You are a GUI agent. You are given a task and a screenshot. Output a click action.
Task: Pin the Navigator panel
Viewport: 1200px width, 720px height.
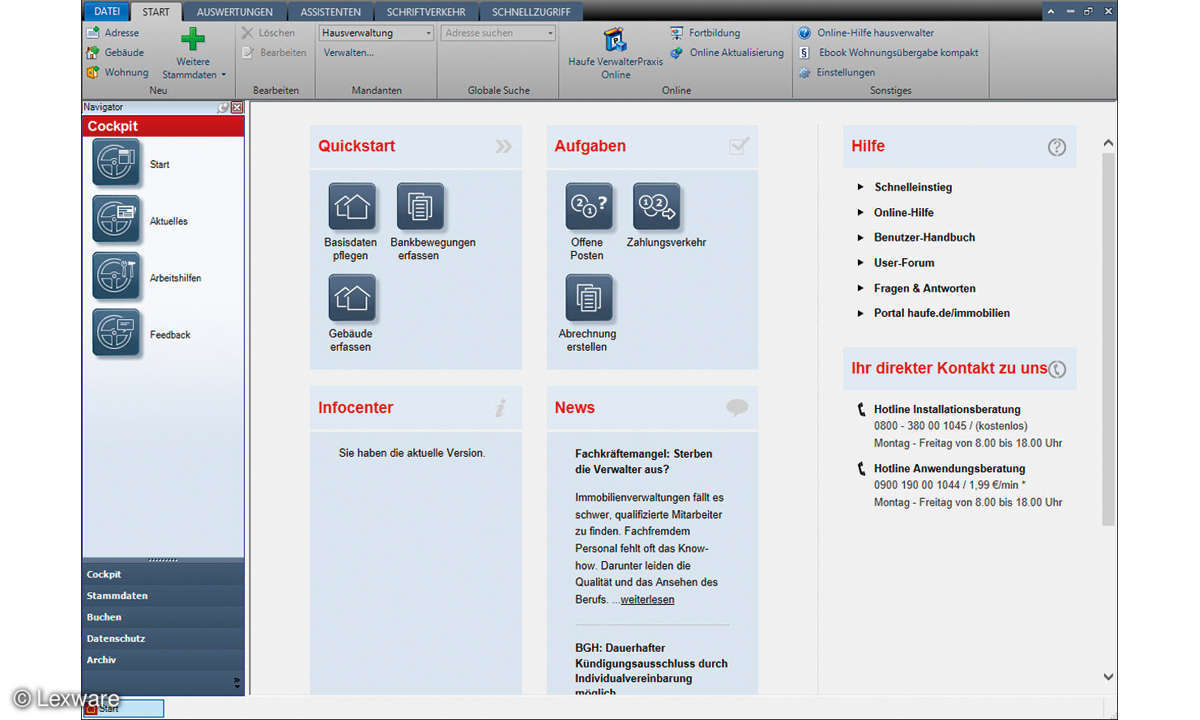coord(223,107)
